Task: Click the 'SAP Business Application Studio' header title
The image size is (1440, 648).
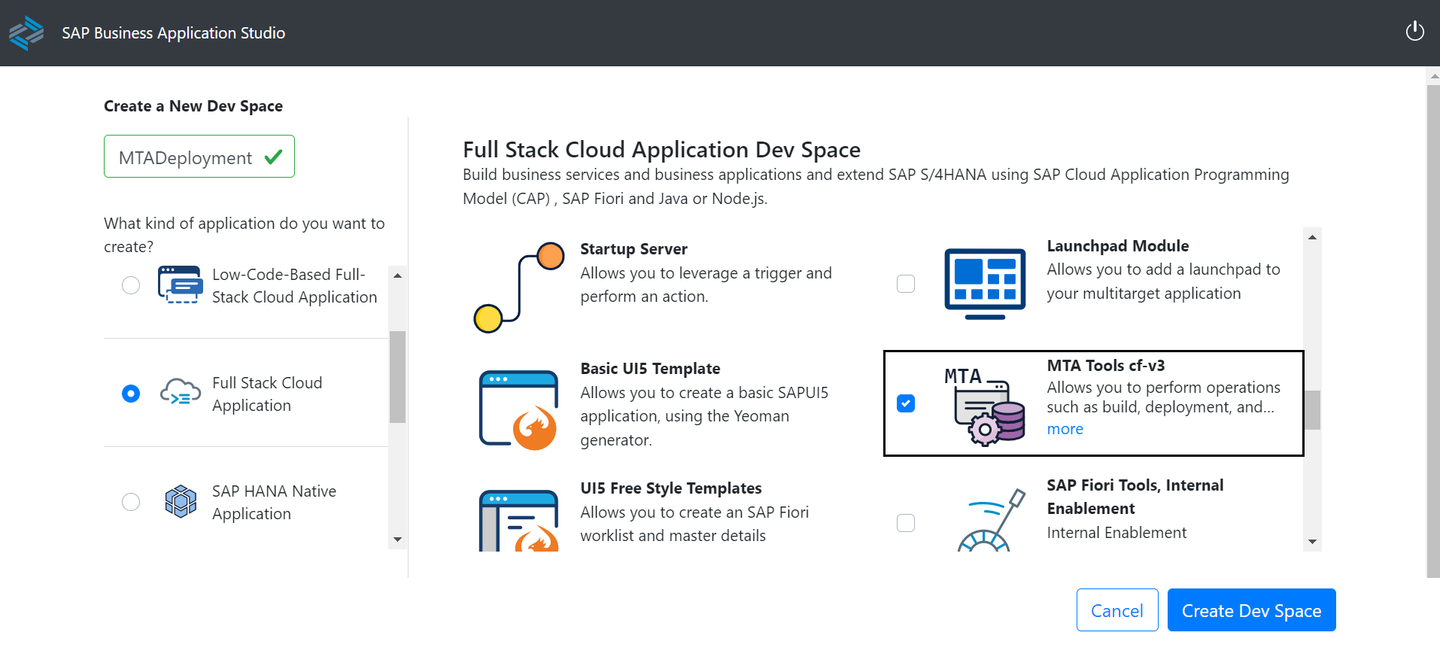Action: point(174,33)
